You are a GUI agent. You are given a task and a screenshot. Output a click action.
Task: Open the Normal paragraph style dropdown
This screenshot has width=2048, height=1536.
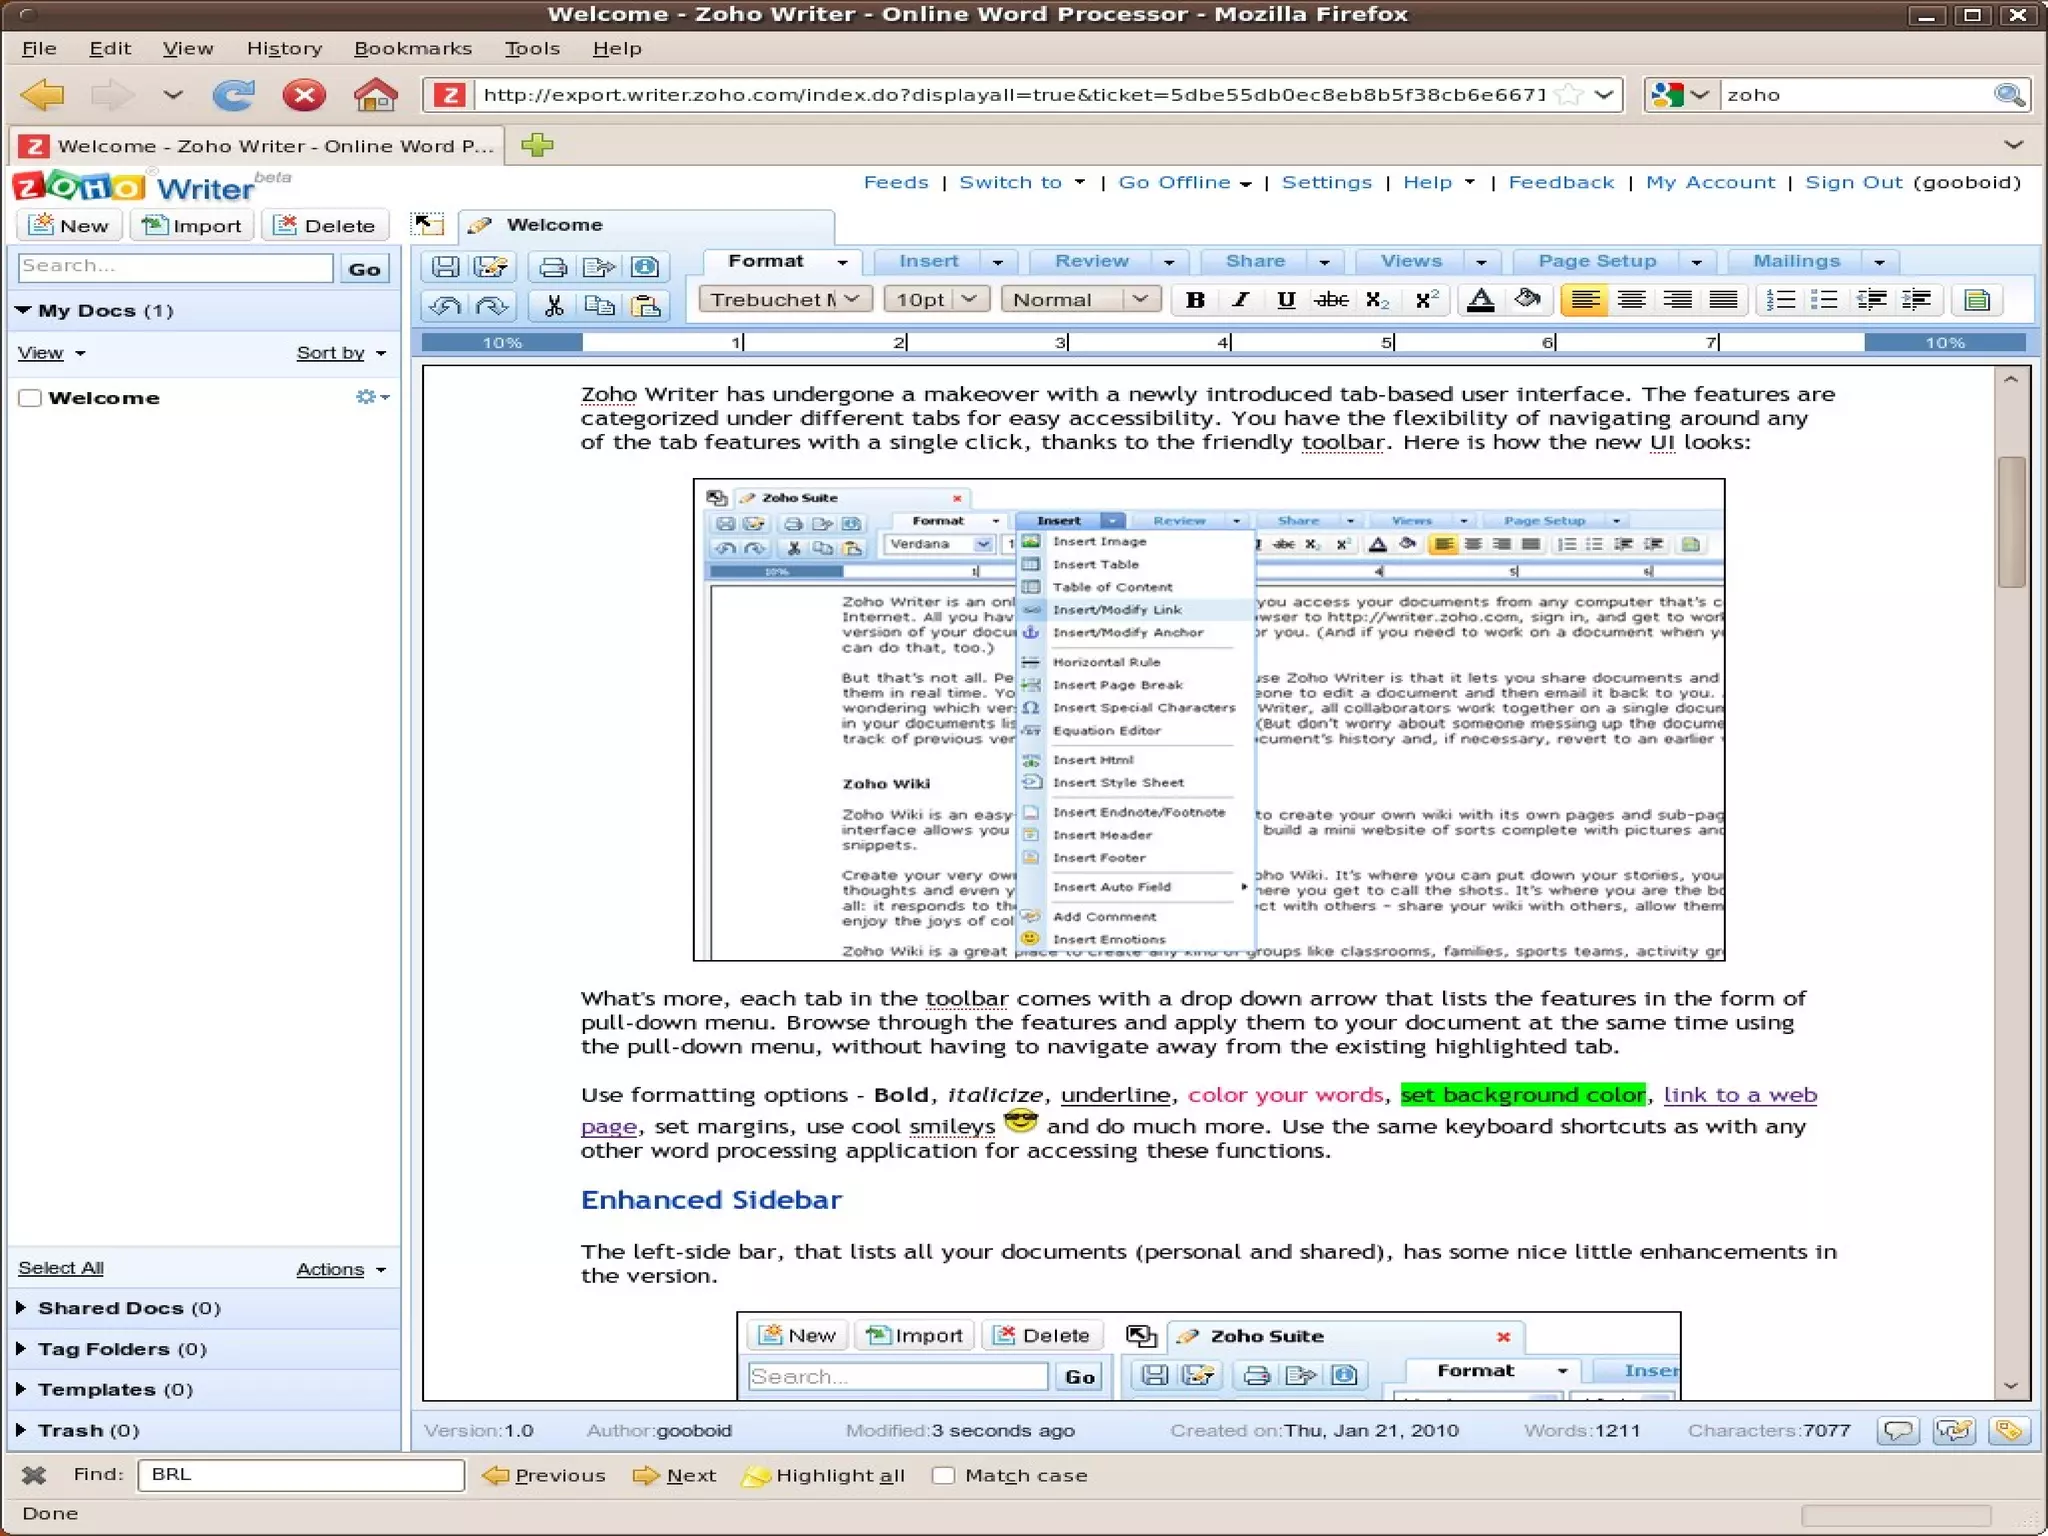pos(1080,299)
